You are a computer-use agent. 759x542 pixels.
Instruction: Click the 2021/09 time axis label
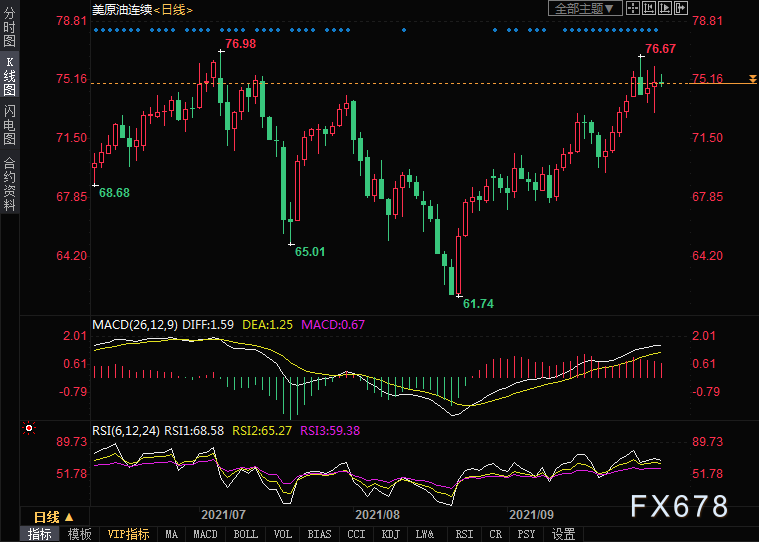tap(531, 514)
